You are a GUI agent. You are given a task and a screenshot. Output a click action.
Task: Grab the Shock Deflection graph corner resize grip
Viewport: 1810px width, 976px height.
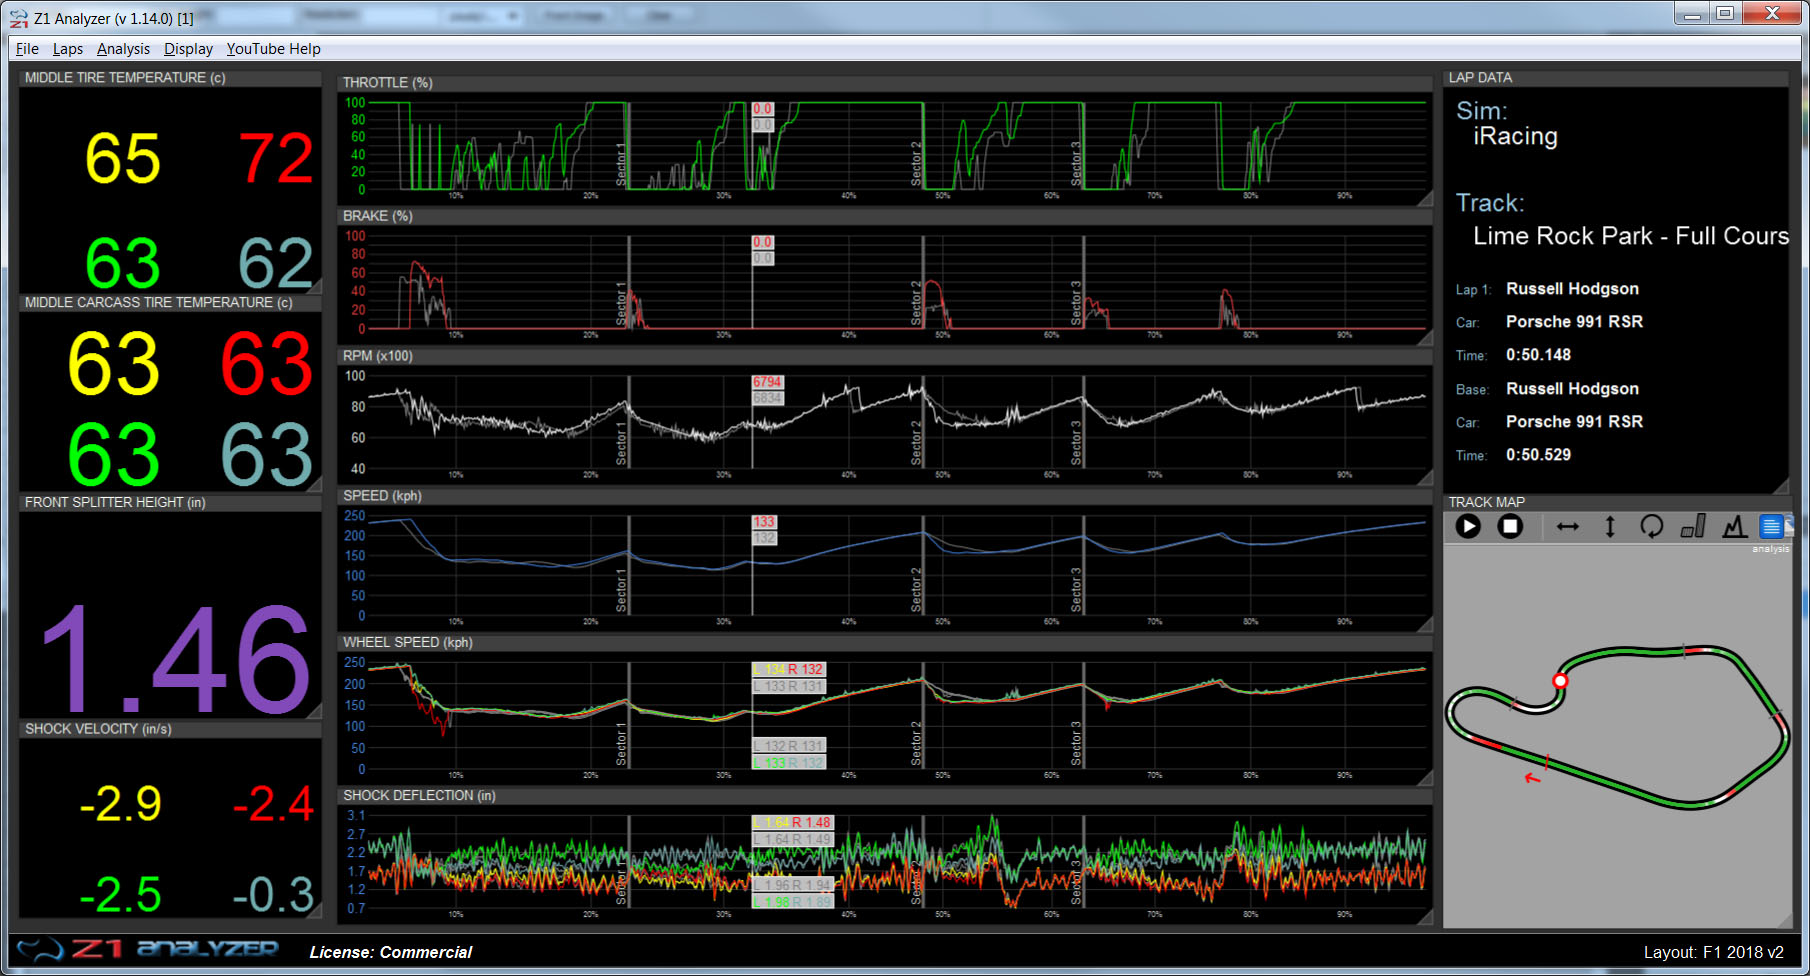point(1424,917)
